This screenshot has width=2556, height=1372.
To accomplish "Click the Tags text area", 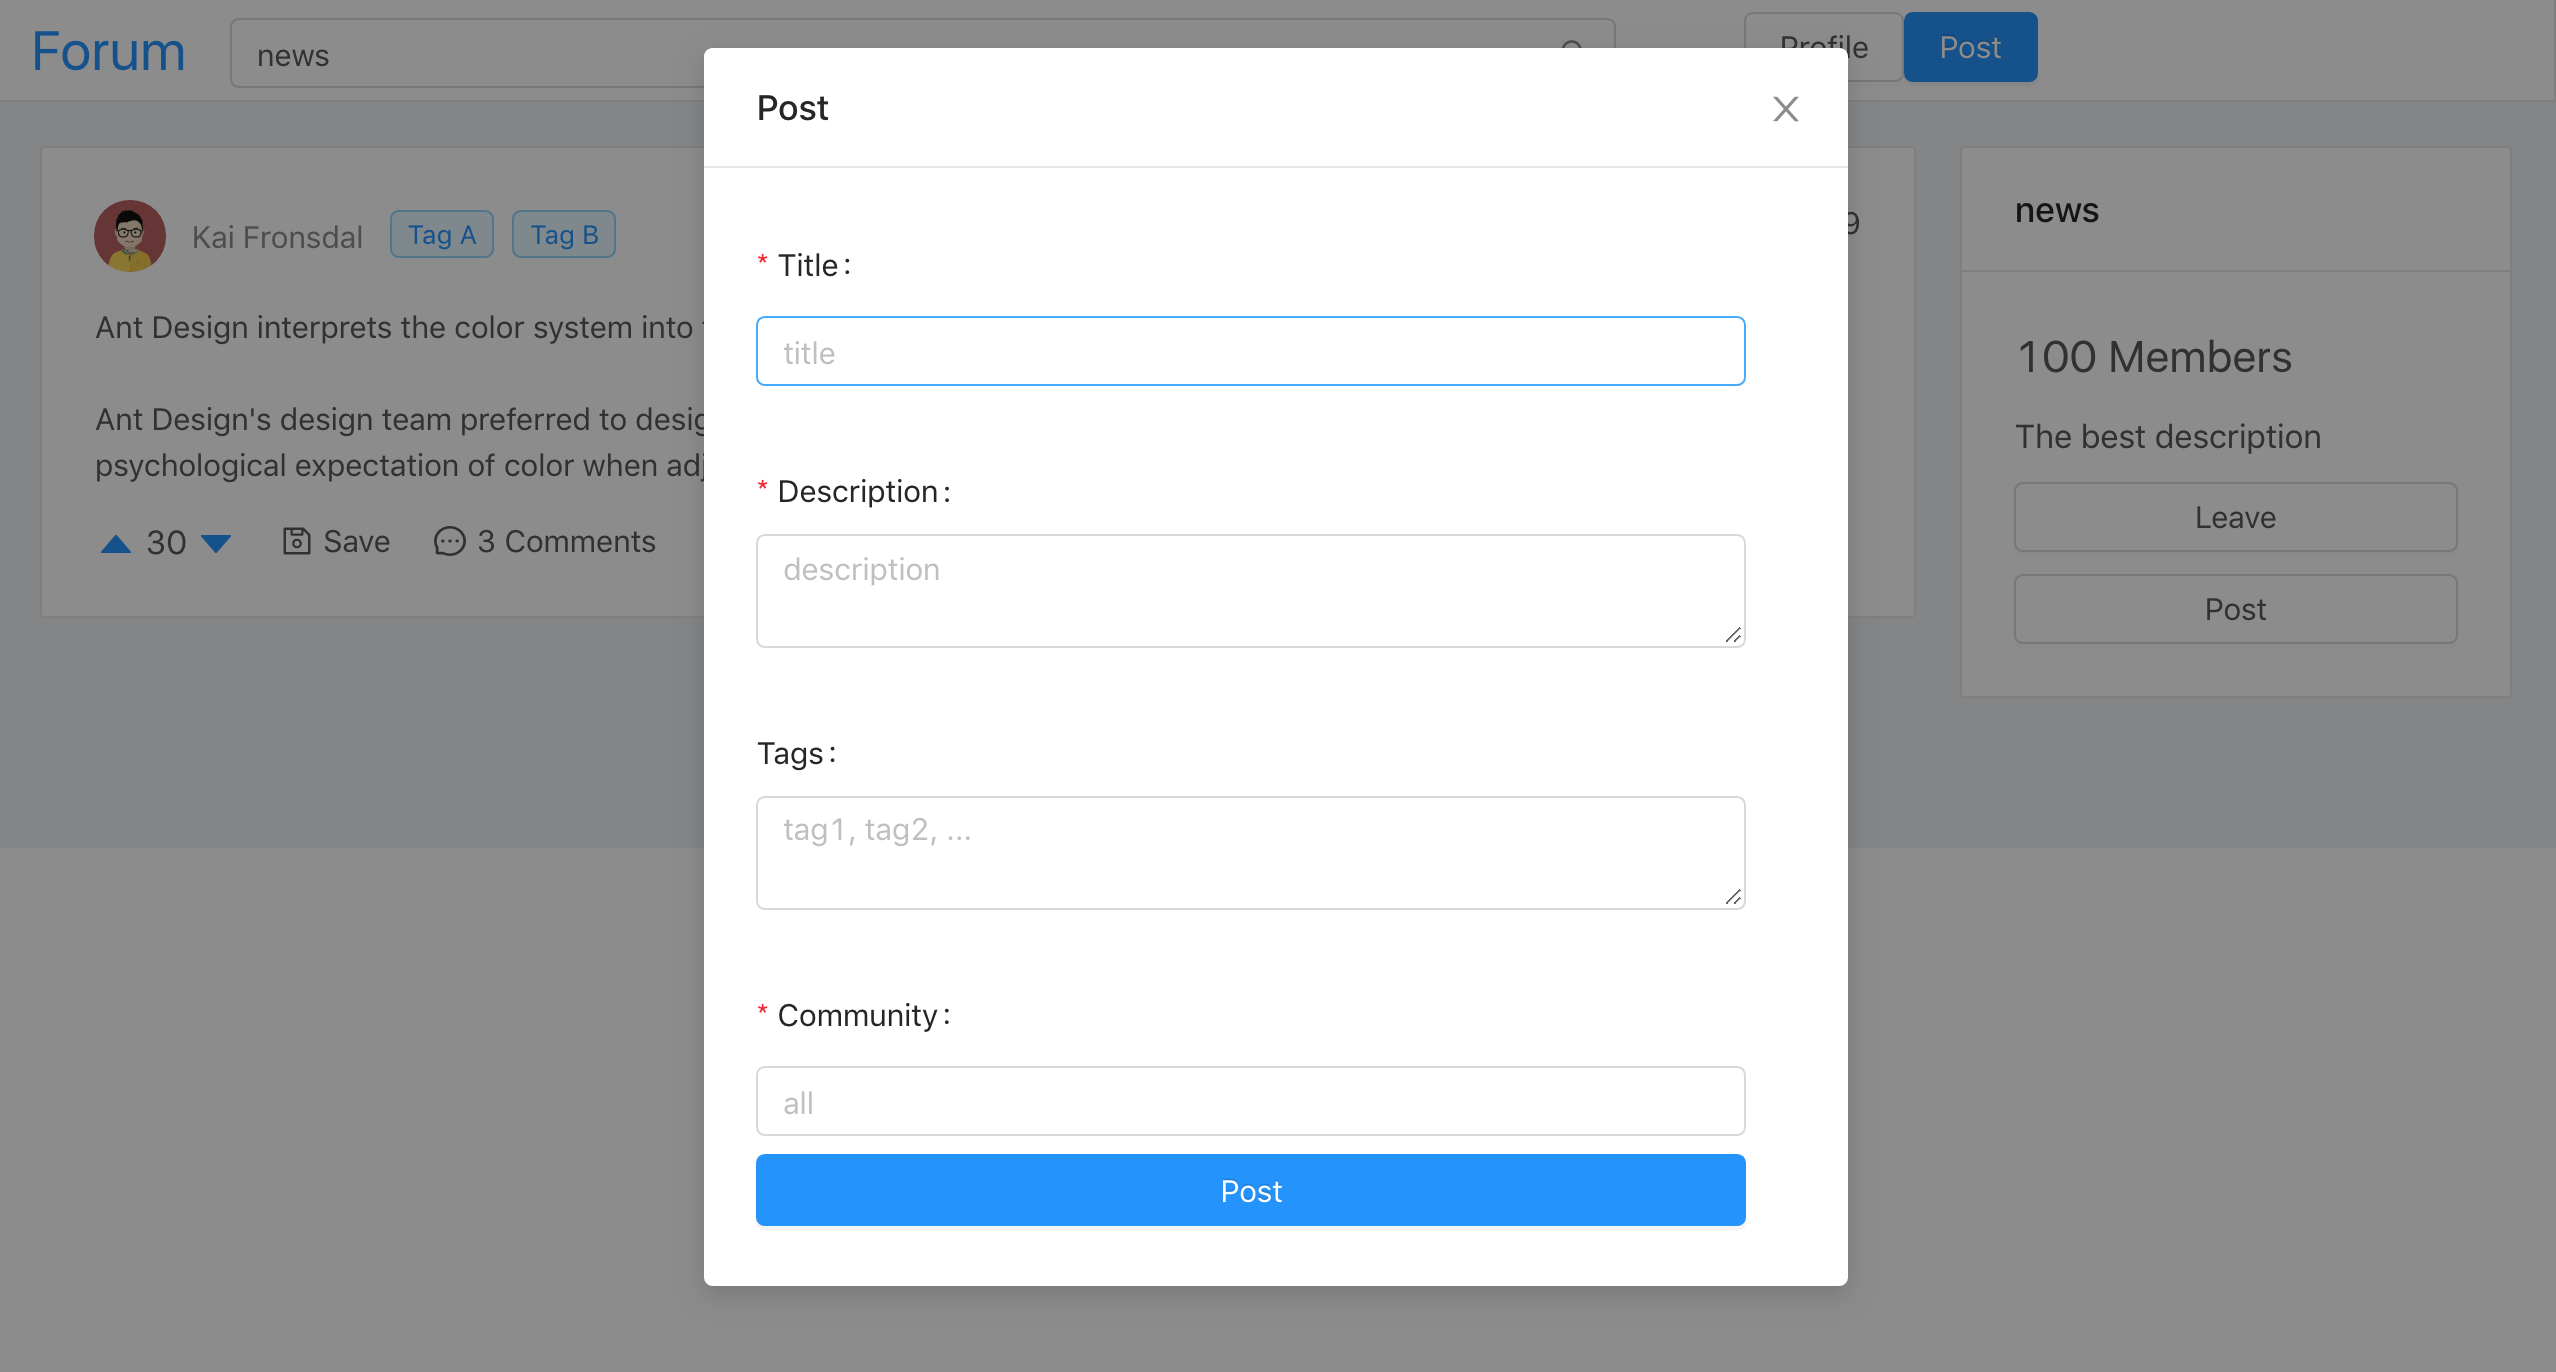I will pyautogui.click(x=1250, y=853).
